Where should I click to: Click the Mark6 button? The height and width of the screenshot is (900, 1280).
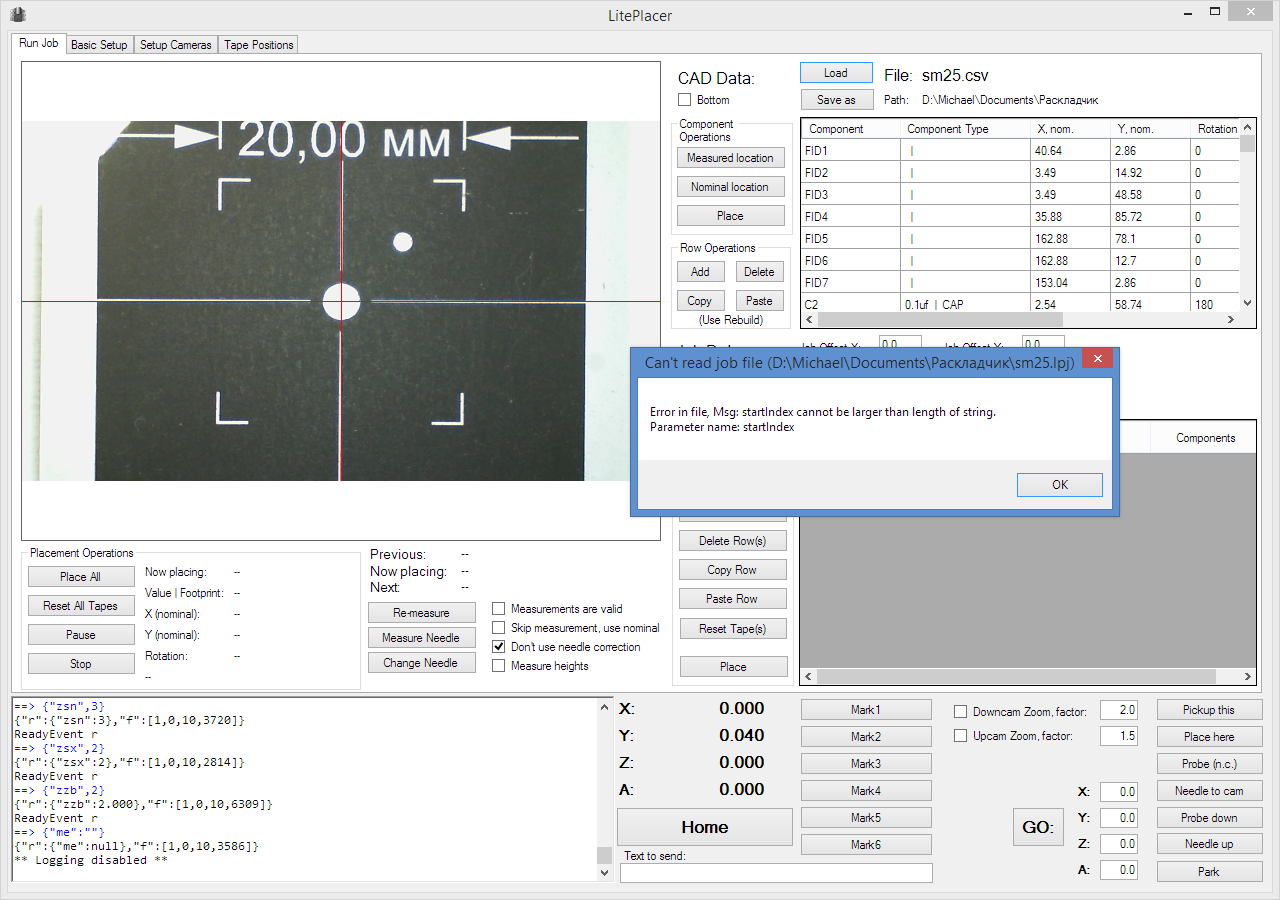[866, 845]
